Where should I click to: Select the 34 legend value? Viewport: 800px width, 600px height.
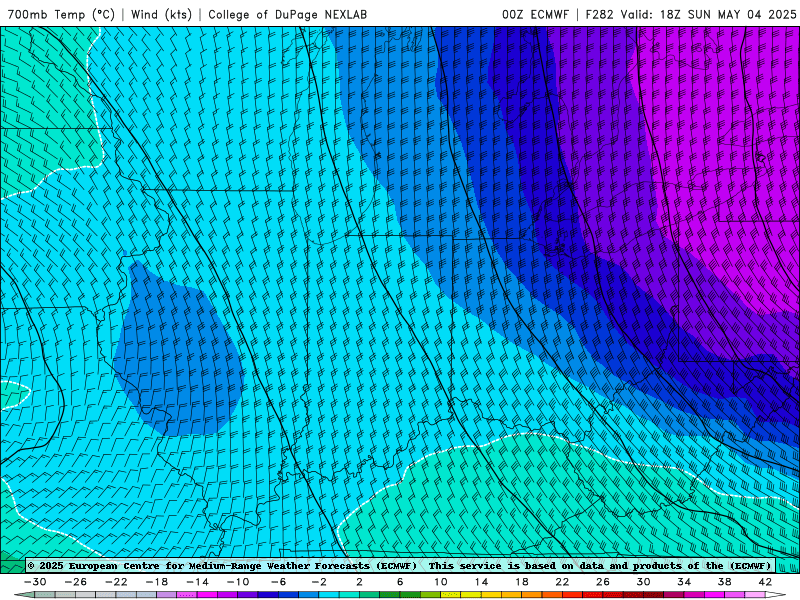coord(684,582)
